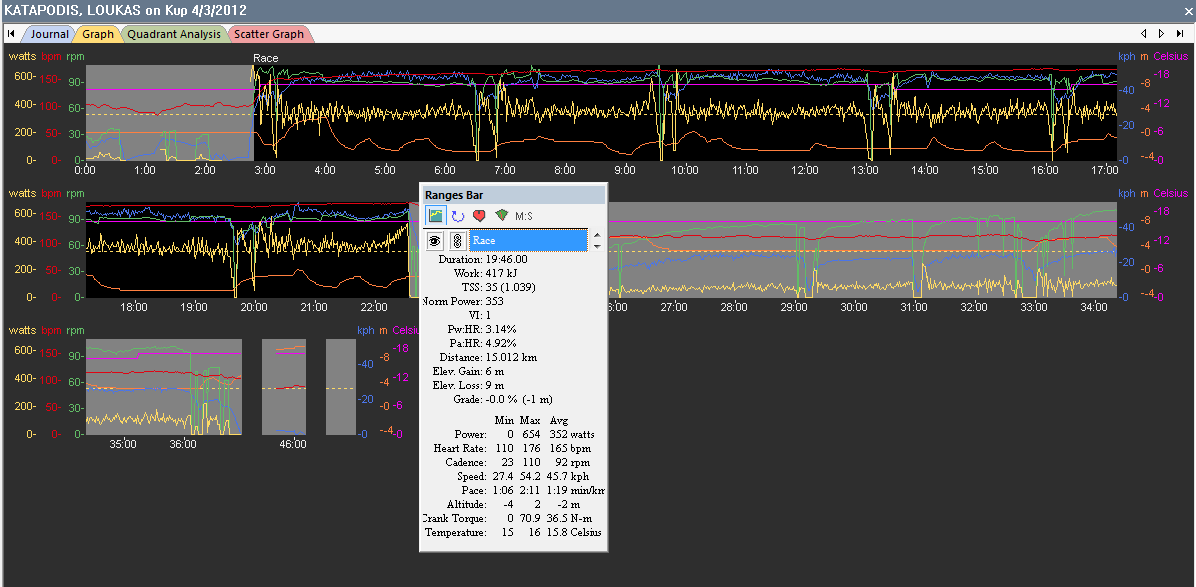1196x587 pixels.
Task: Click the Race marker label on the chart
Action: (x=266, y=58)
